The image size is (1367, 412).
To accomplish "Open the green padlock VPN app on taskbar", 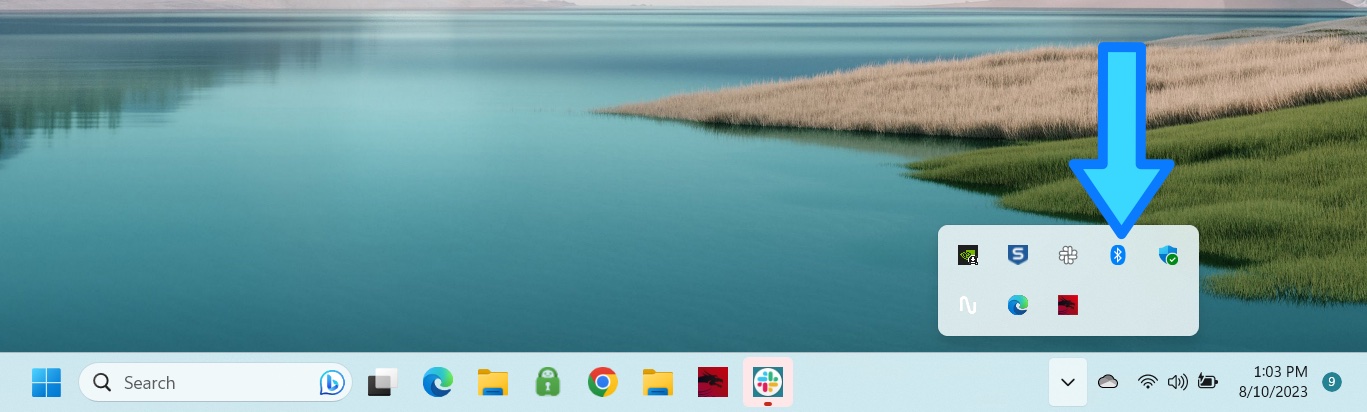I will pos(547,382).
